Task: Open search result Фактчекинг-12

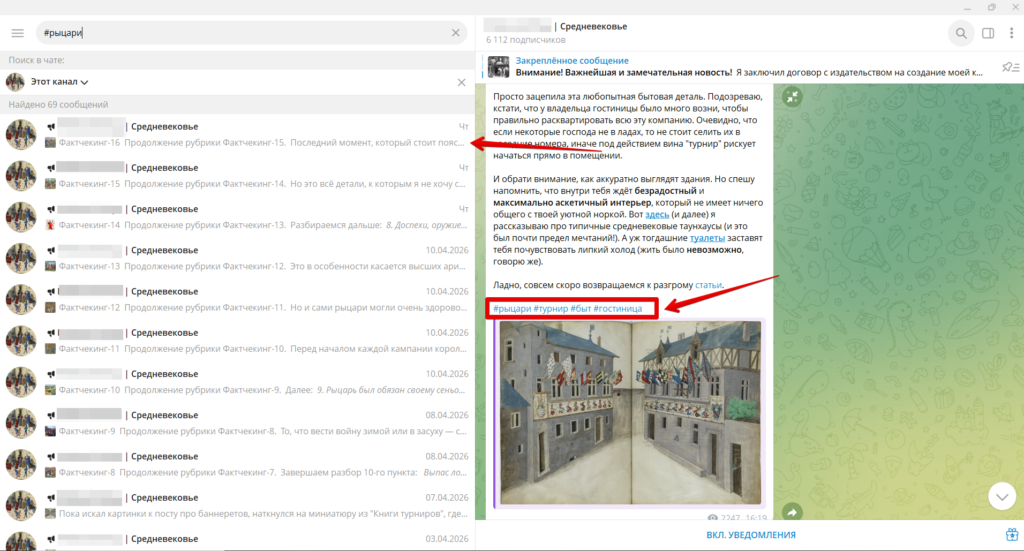Action: coord(237,299)
